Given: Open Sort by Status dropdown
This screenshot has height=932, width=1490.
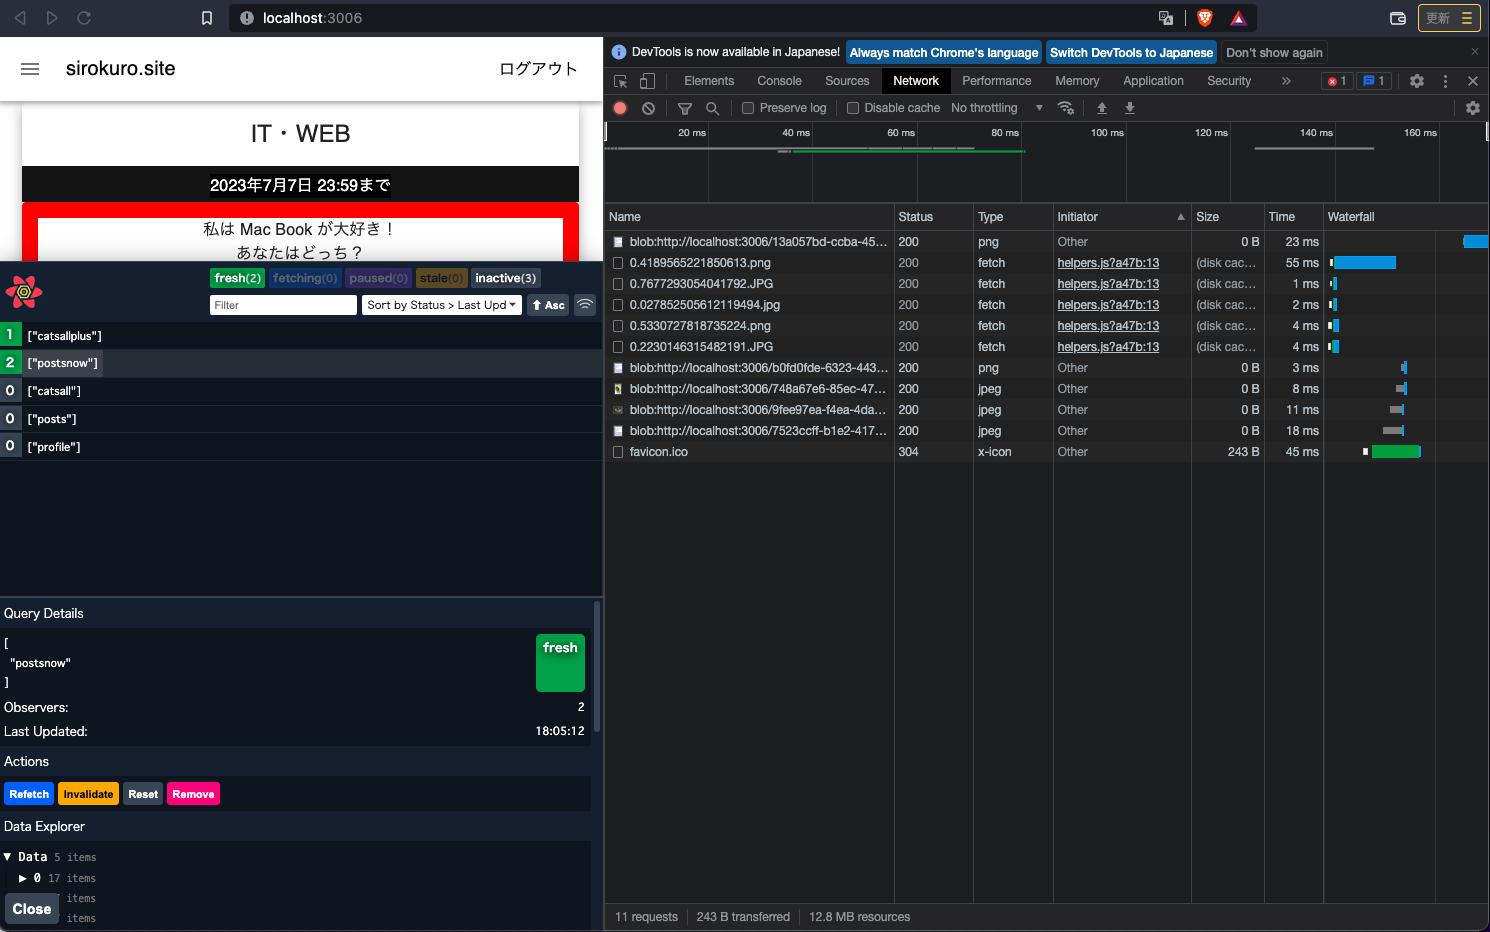Looking at the screenshot, I should coord(441,305).
